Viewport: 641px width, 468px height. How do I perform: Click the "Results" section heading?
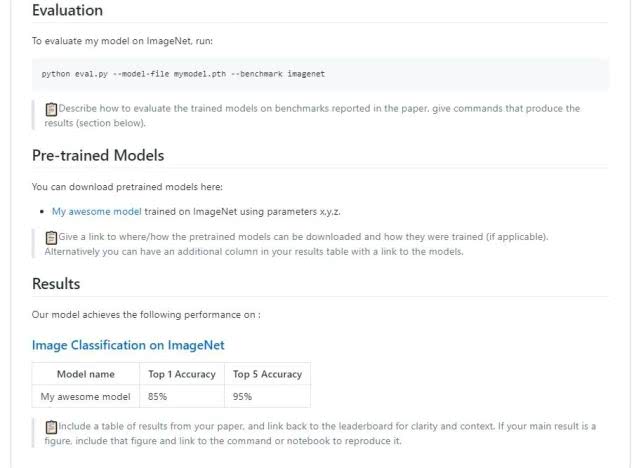56,284
